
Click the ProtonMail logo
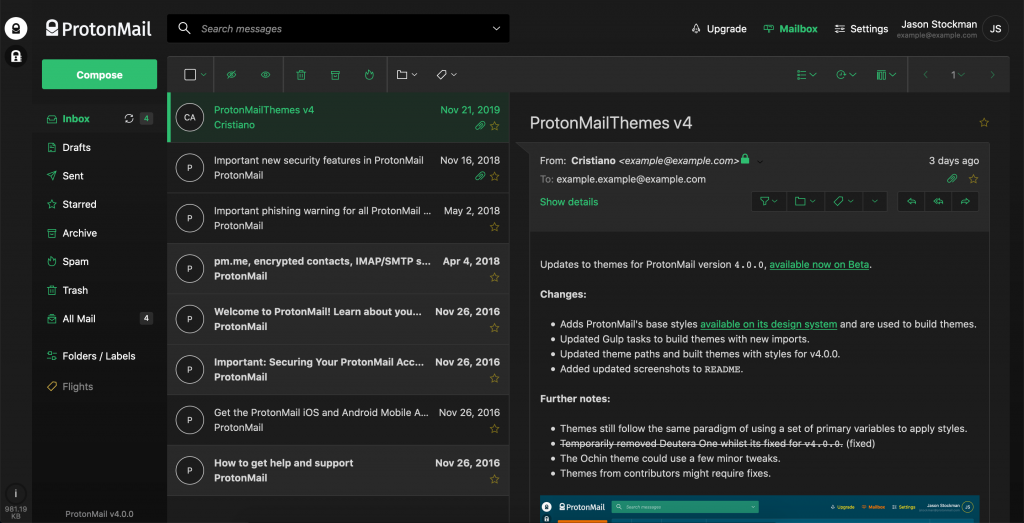click(x=99, y=28)
